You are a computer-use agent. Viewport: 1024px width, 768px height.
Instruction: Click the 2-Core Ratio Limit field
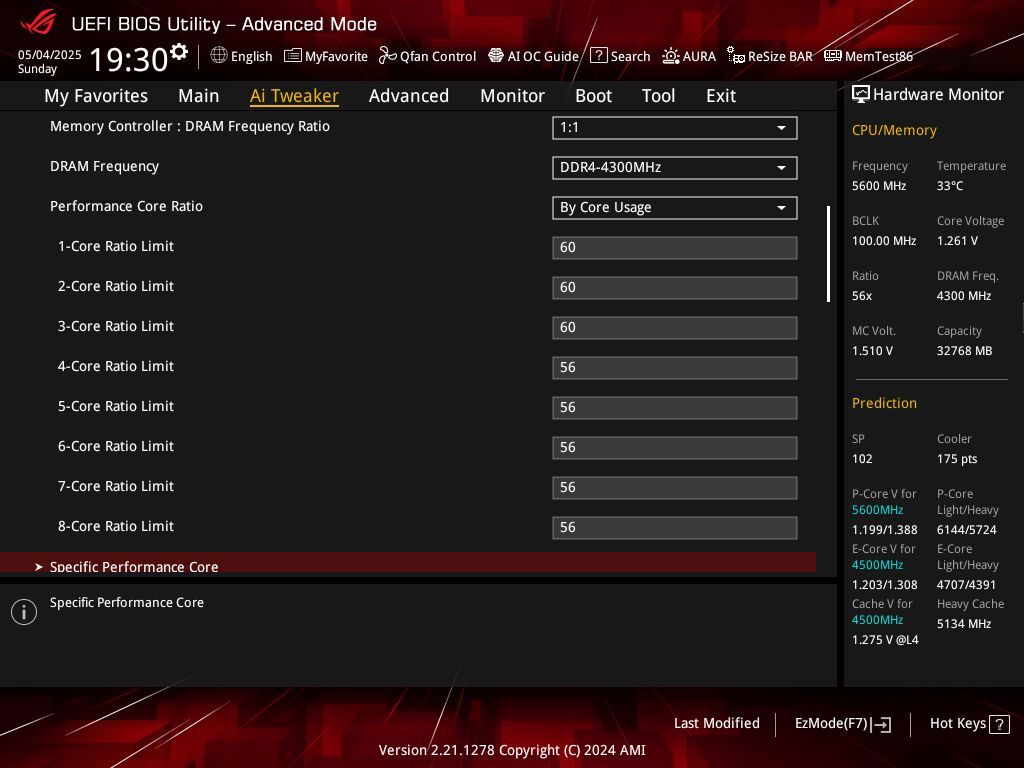[675, 287]
